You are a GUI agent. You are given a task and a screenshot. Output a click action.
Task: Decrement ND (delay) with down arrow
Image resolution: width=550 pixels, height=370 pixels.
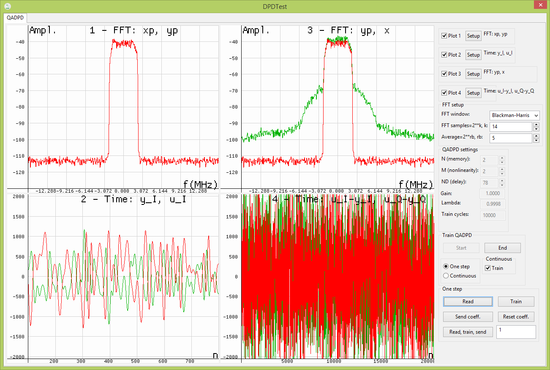502,185
